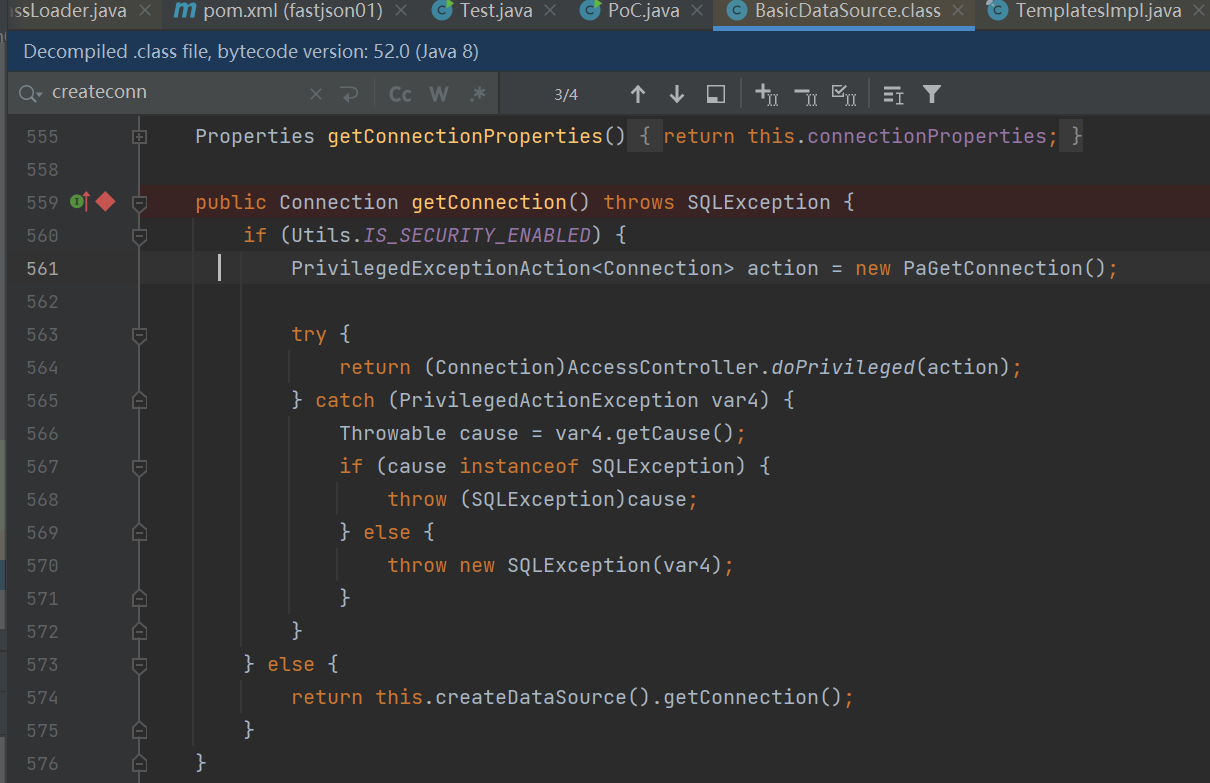Enable Regex search option

477,94
